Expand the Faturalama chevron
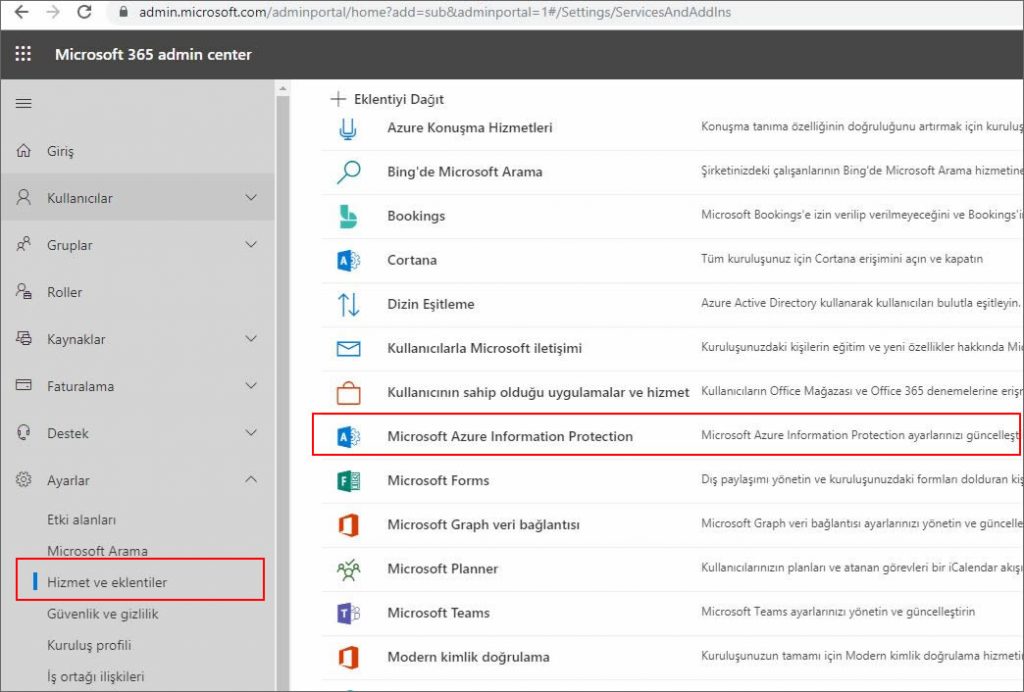 [x=251, y=385]
